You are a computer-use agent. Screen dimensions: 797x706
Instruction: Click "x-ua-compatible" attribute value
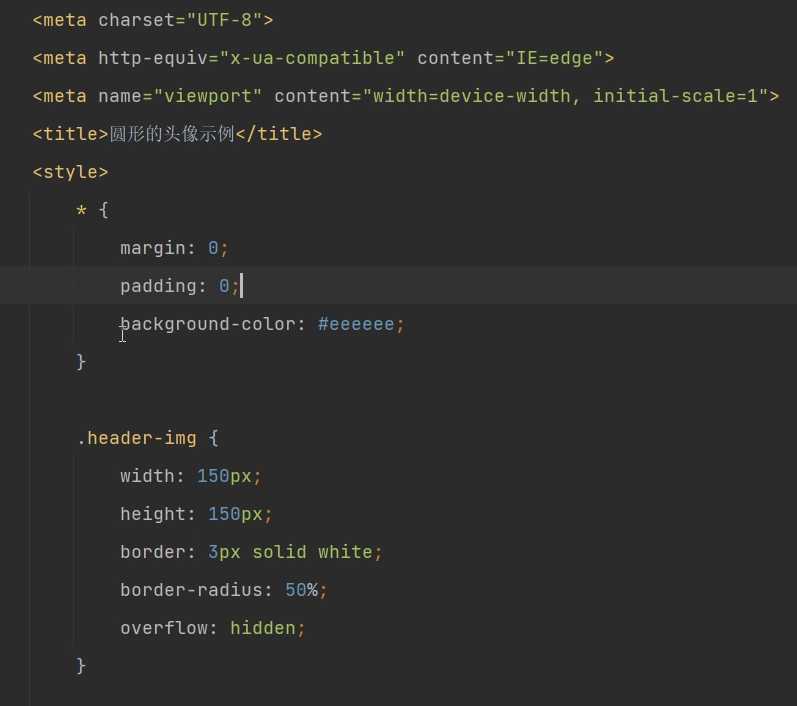[312, 58]
